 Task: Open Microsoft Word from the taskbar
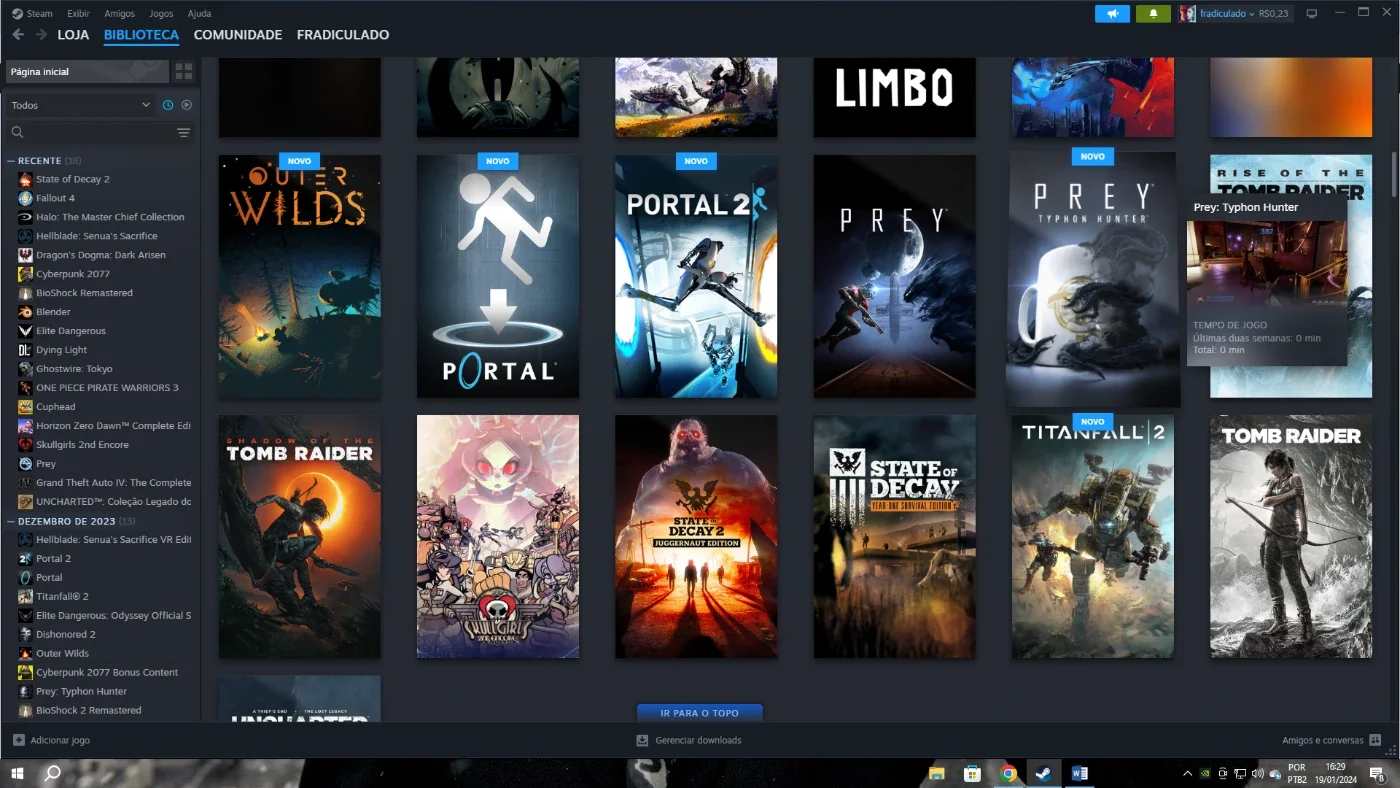(1079, 773)
